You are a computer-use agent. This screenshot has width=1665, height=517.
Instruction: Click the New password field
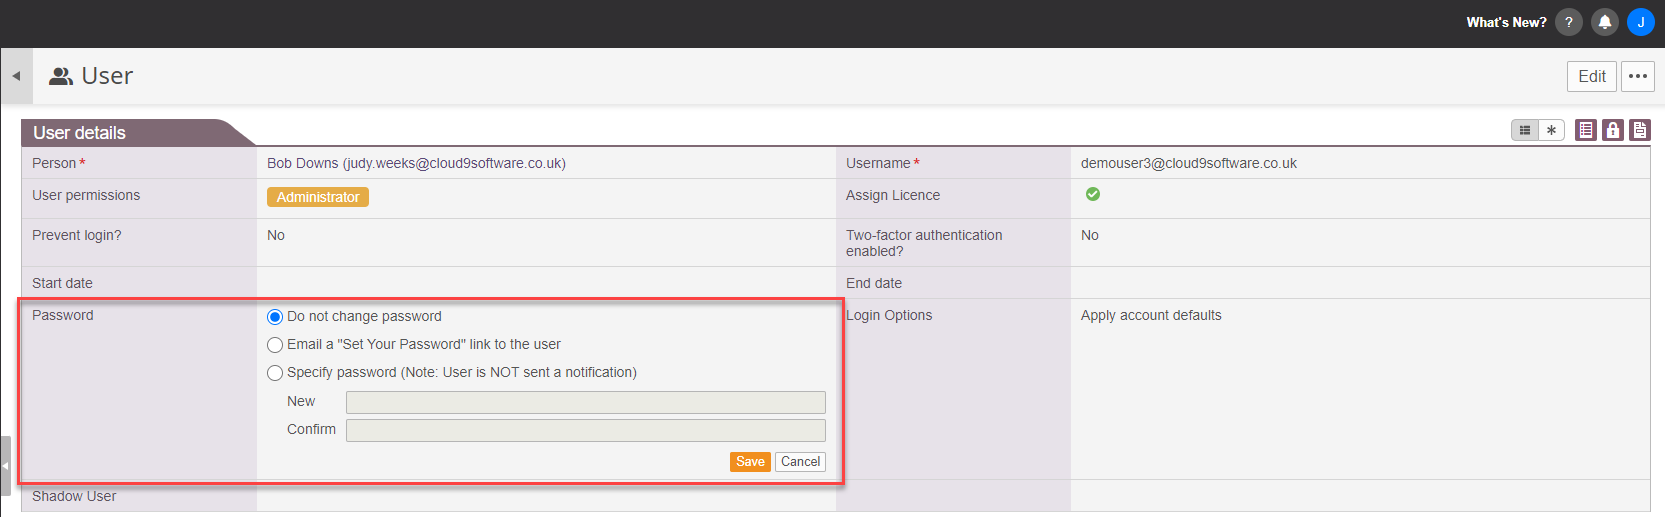586,402
